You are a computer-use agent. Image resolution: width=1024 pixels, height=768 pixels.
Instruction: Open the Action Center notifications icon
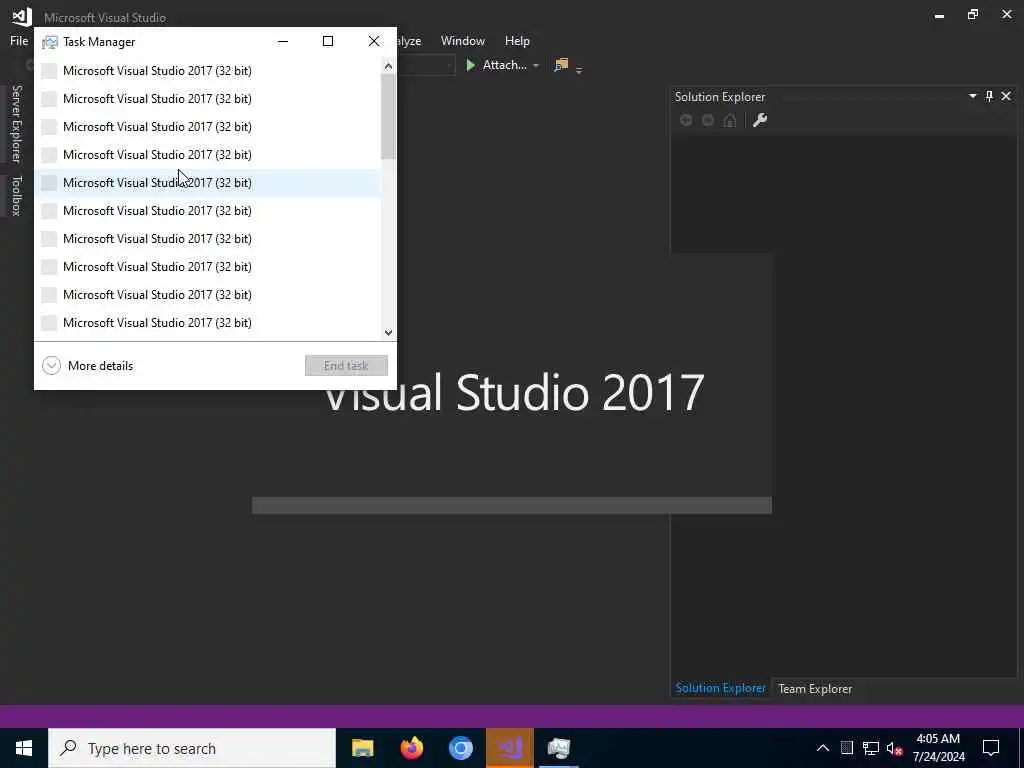991,748
